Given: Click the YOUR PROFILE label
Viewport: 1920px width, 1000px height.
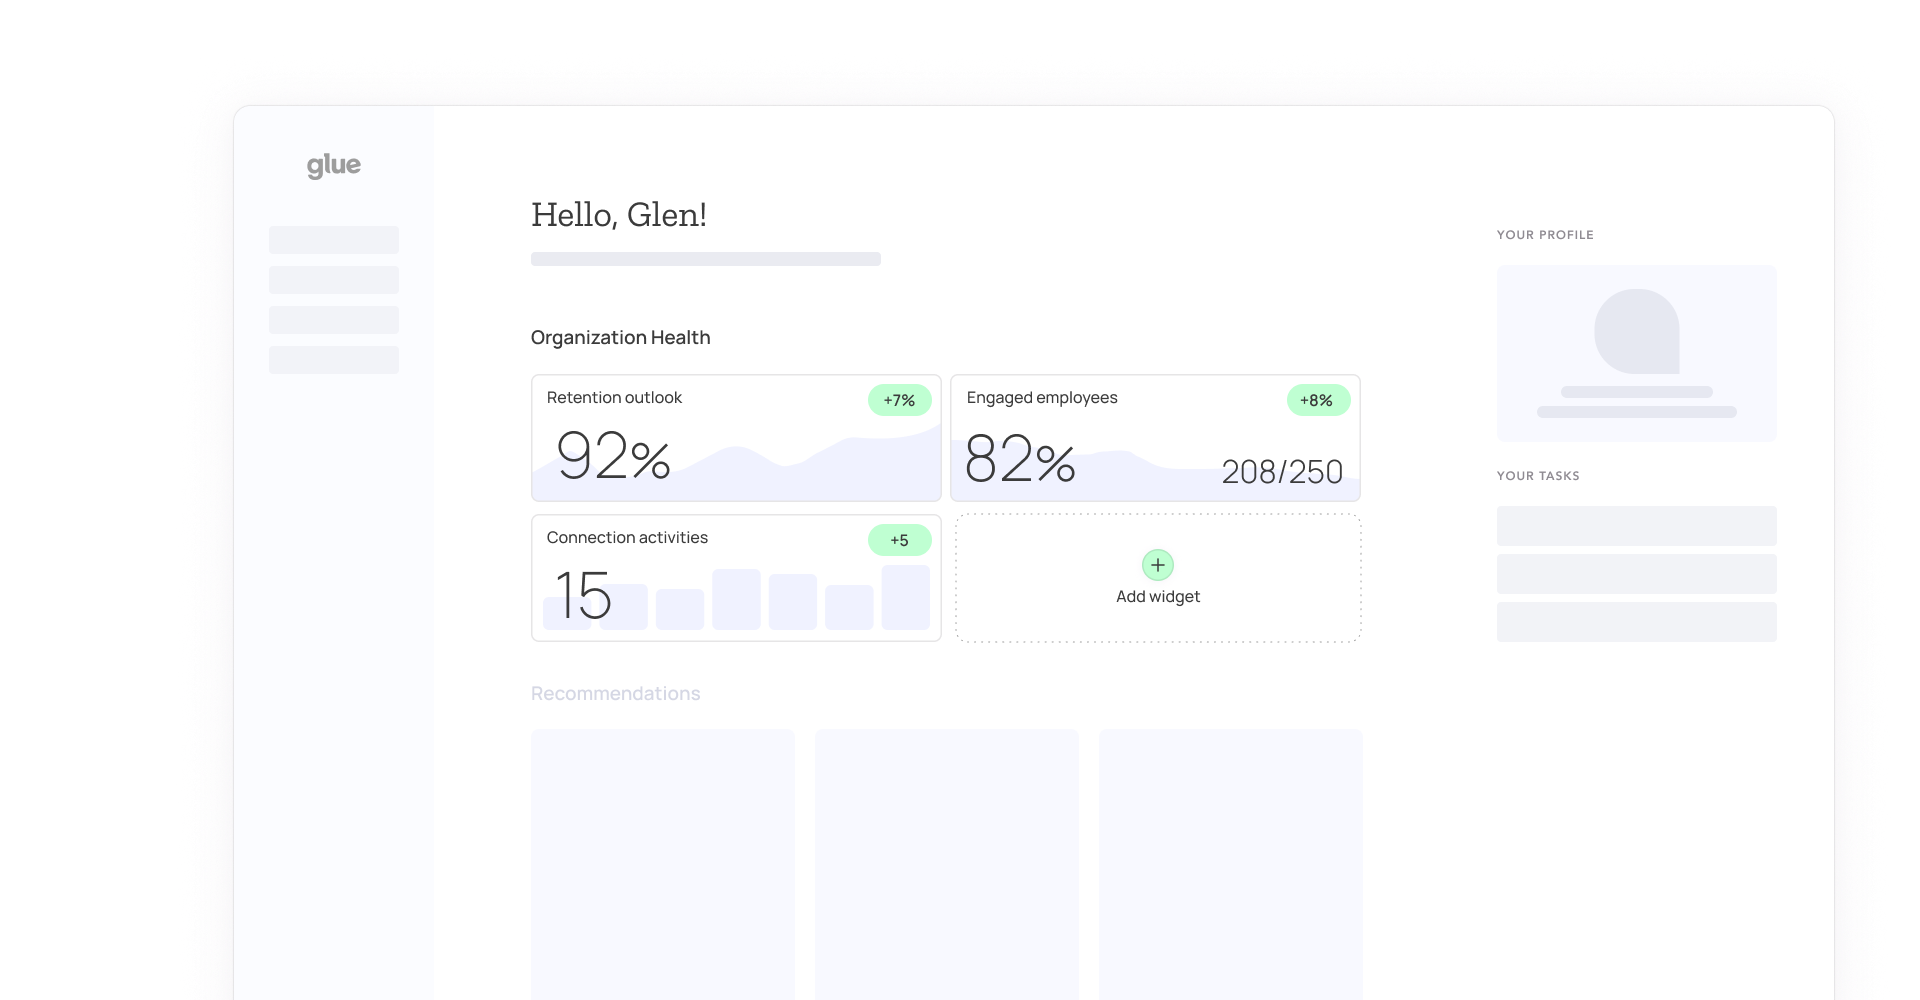Looking at the screenshot, I should tap(1545, 235).
